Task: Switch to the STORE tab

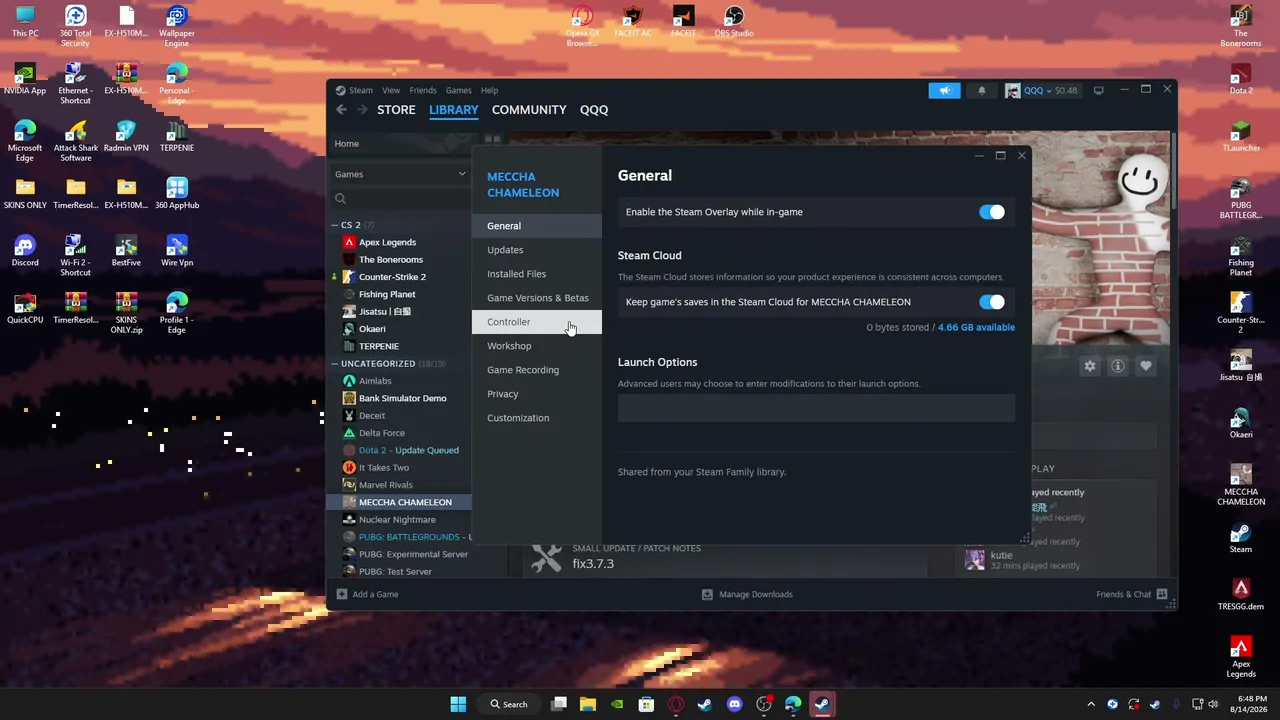Action: point(396,110)
